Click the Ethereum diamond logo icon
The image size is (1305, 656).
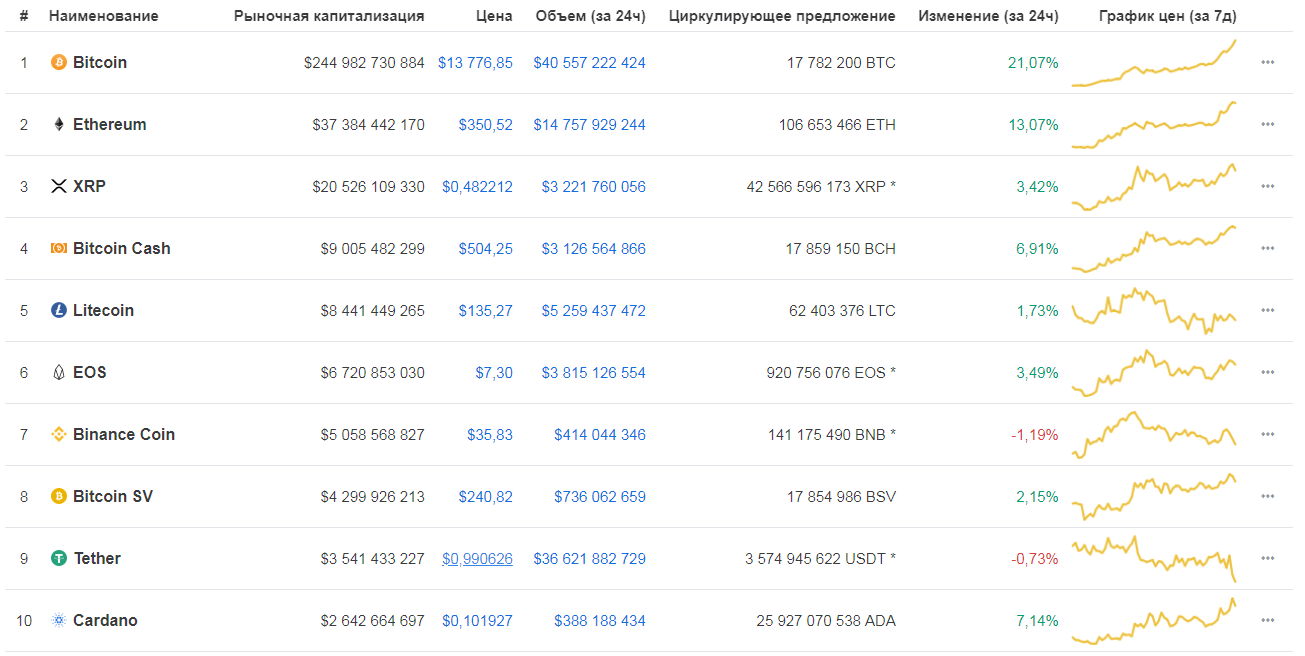59,124
